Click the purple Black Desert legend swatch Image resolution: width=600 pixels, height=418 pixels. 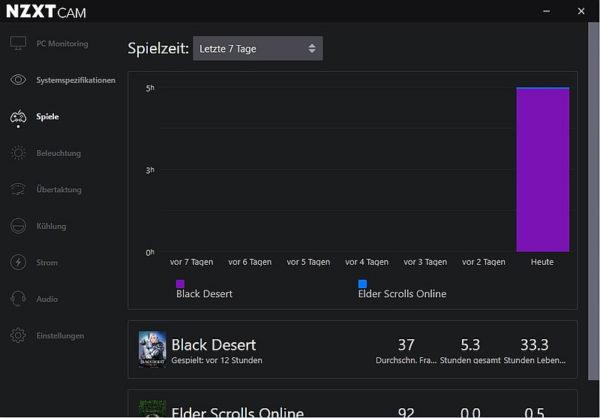pyautogui.click(x=180, y=284)
